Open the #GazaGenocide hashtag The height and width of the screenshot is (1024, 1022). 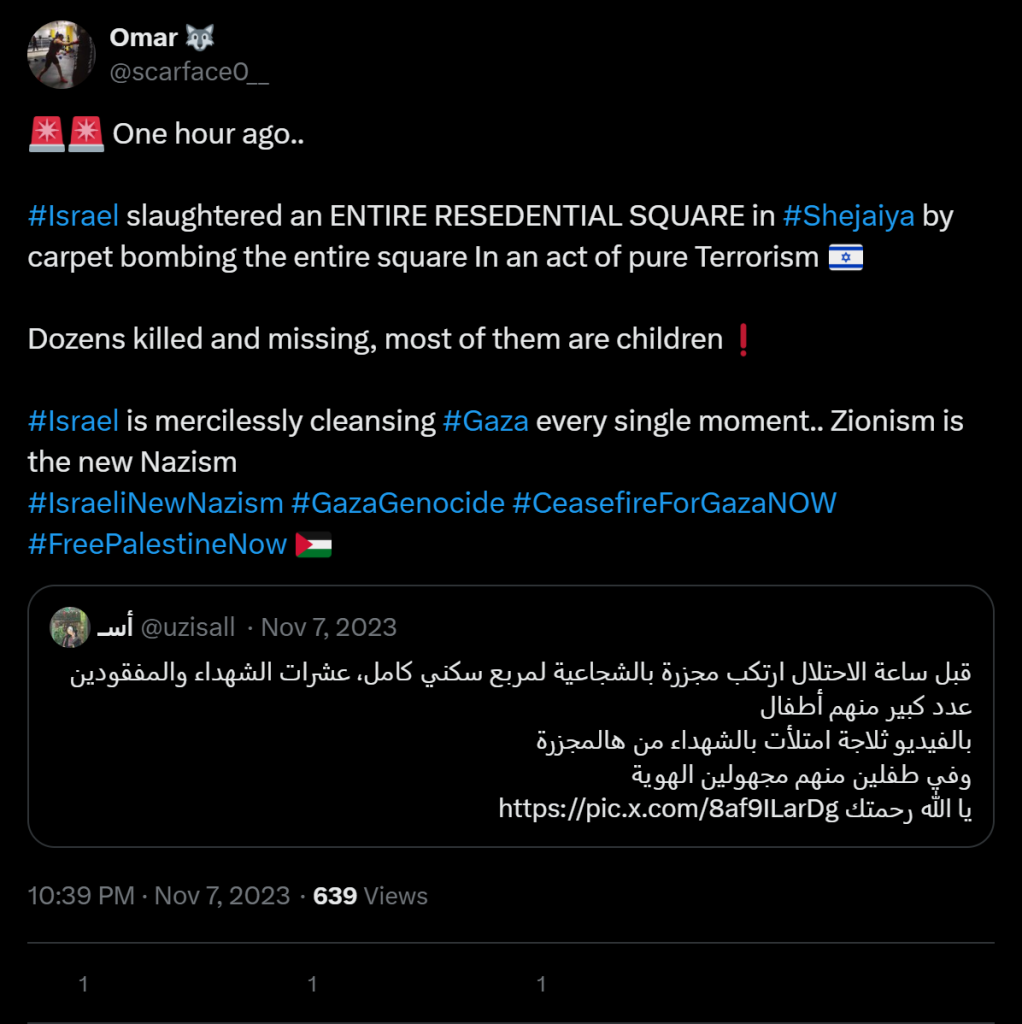tap(398, 502)
